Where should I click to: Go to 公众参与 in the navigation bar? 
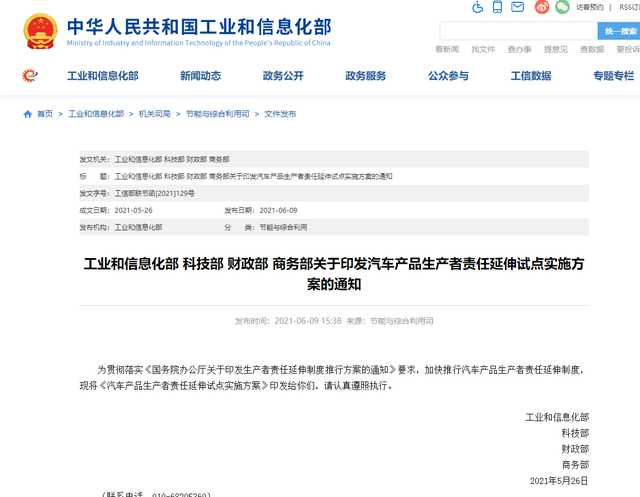(x=448, y=76)
